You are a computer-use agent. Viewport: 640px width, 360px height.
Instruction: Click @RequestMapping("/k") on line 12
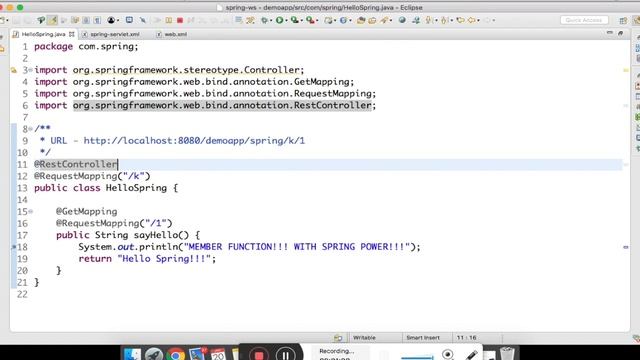click(92, 176)
